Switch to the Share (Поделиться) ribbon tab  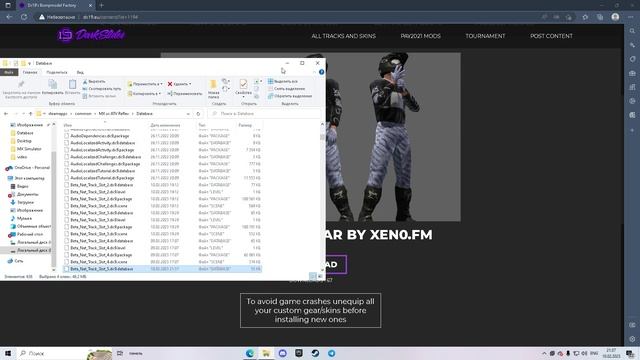(x=57, y=72)
